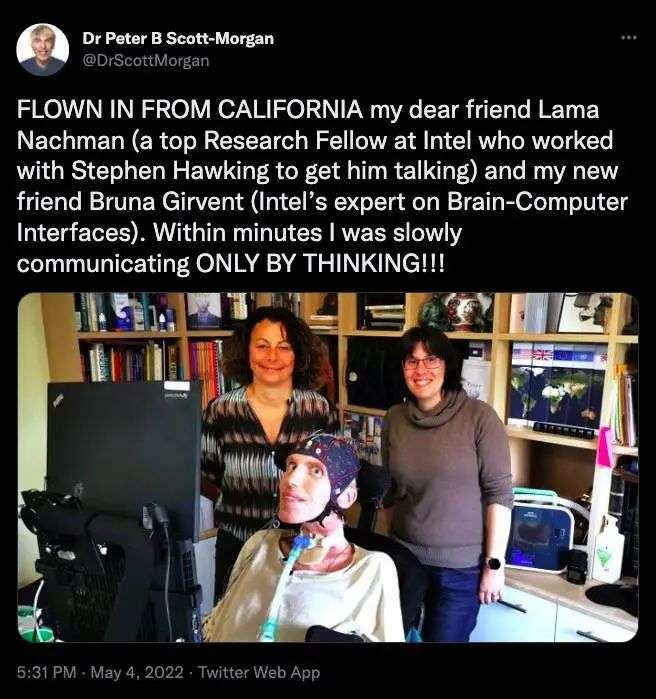Click the May 4, 2022 date
Image resolution: width=656 pixels, height=699 pixels.
tap(137, 672)
